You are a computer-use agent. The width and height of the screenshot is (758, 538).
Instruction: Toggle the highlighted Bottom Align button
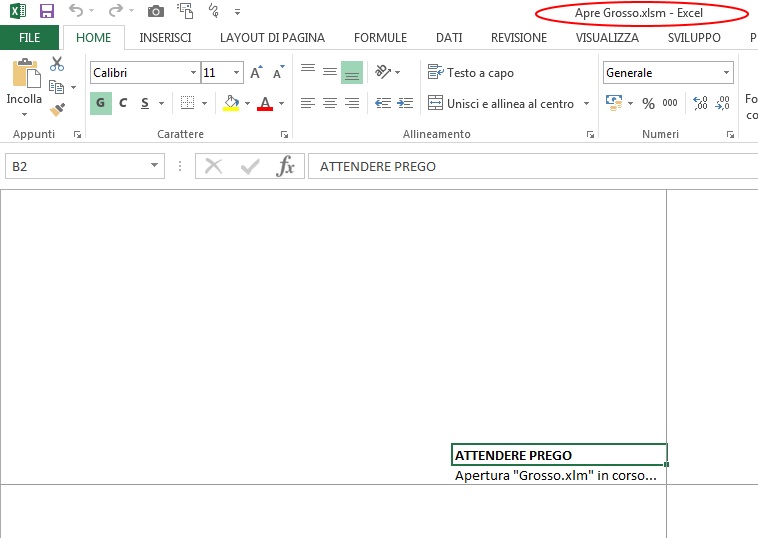pyautogui.click(x=352, y=73)
